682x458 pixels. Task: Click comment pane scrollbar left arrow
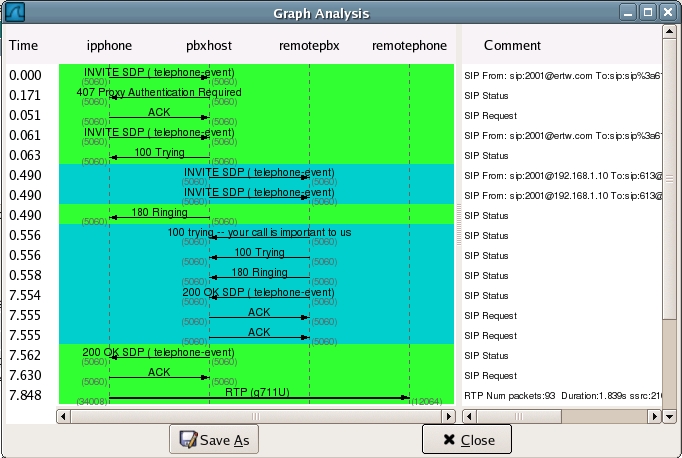click(x=469, y=415)
